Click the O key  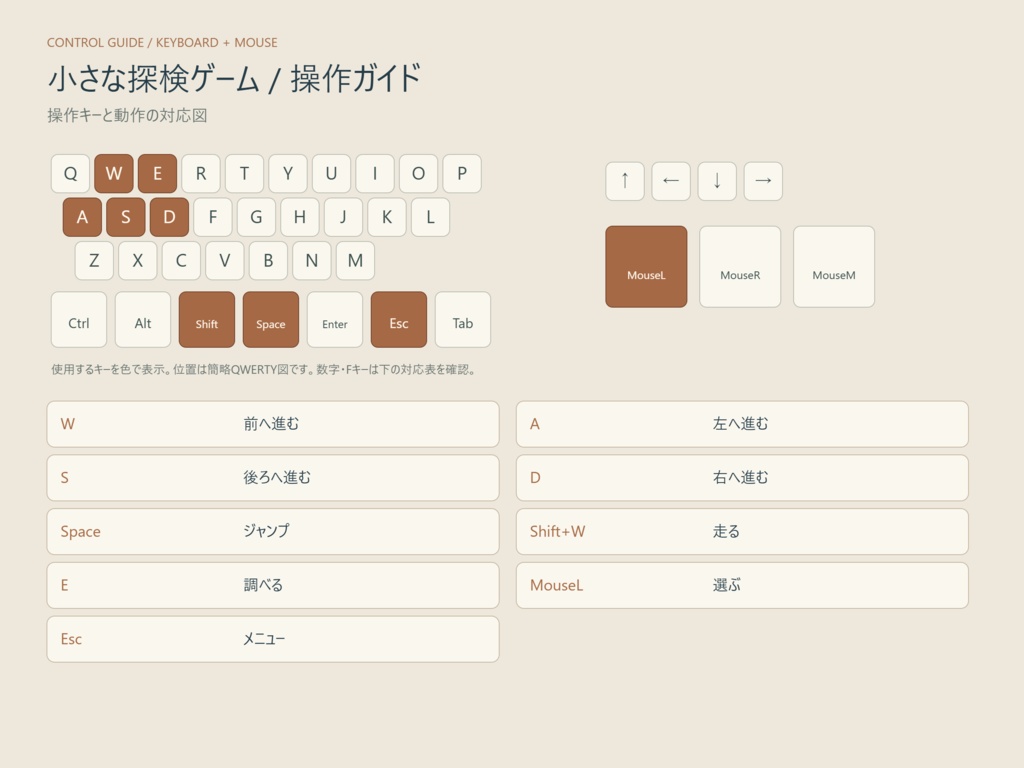[418, 174]
